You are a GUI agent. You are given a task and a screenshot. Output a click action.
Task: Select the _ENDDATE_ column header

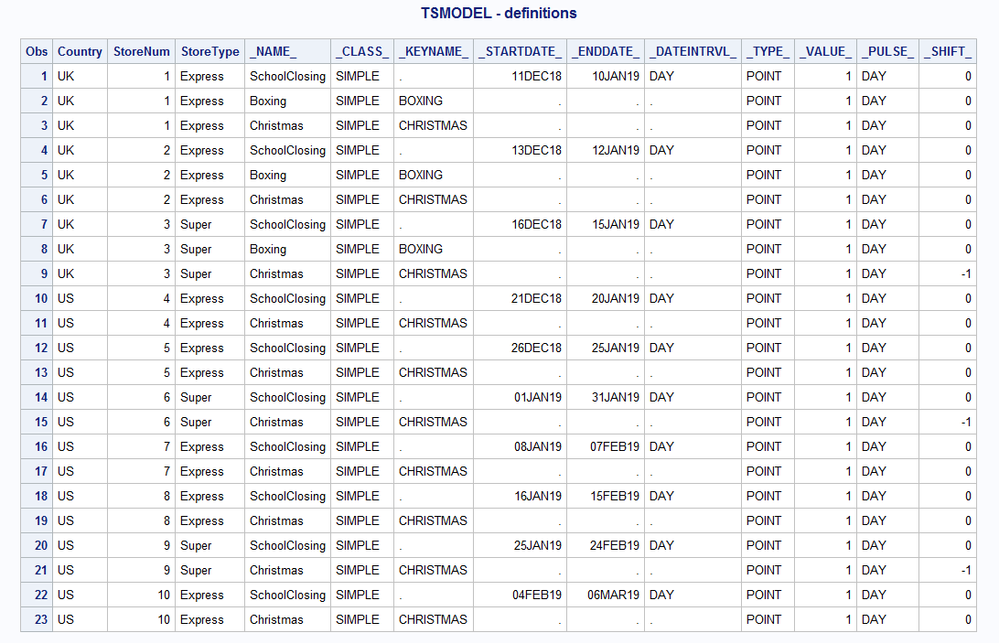point(606,52)
